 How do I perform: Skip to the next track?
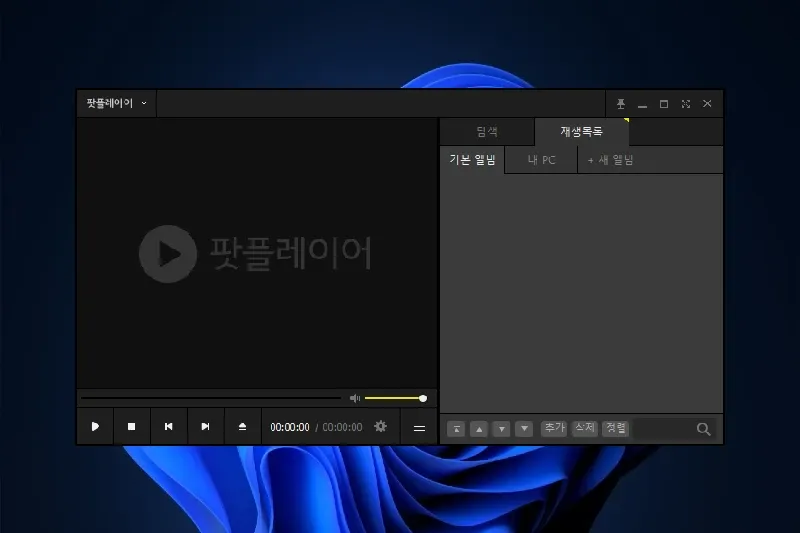pyautogui.click(x=205, y=426)
